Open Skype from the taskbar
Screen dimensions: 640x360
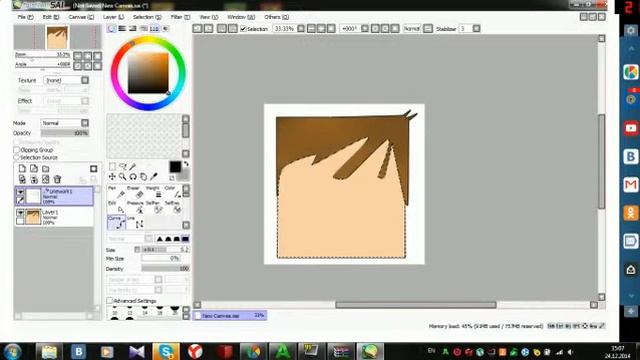[166, 351]
